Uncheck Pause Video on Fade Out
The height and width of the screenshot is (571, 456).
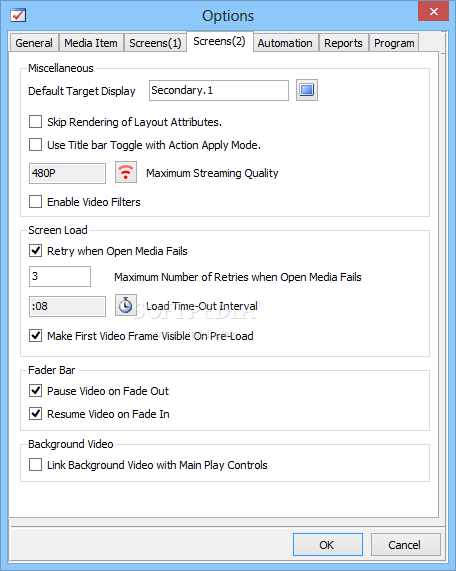pos(35,390)
